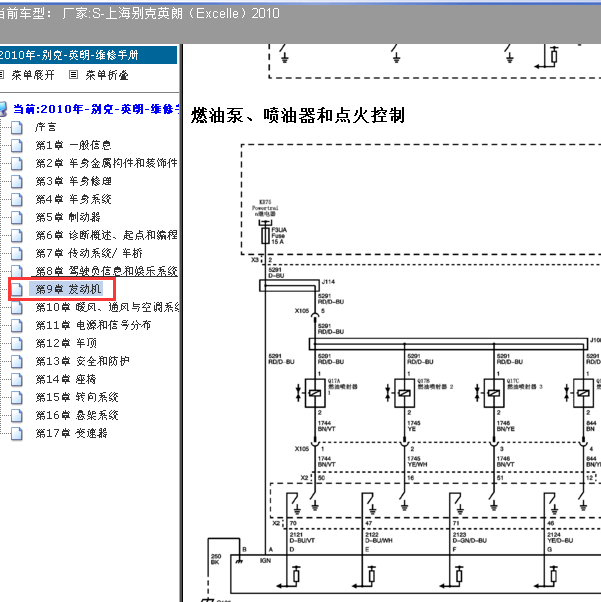Click the page icon for 第14章 座椅
The height and width of the screenshot is (602, 601).
[17, 379]
